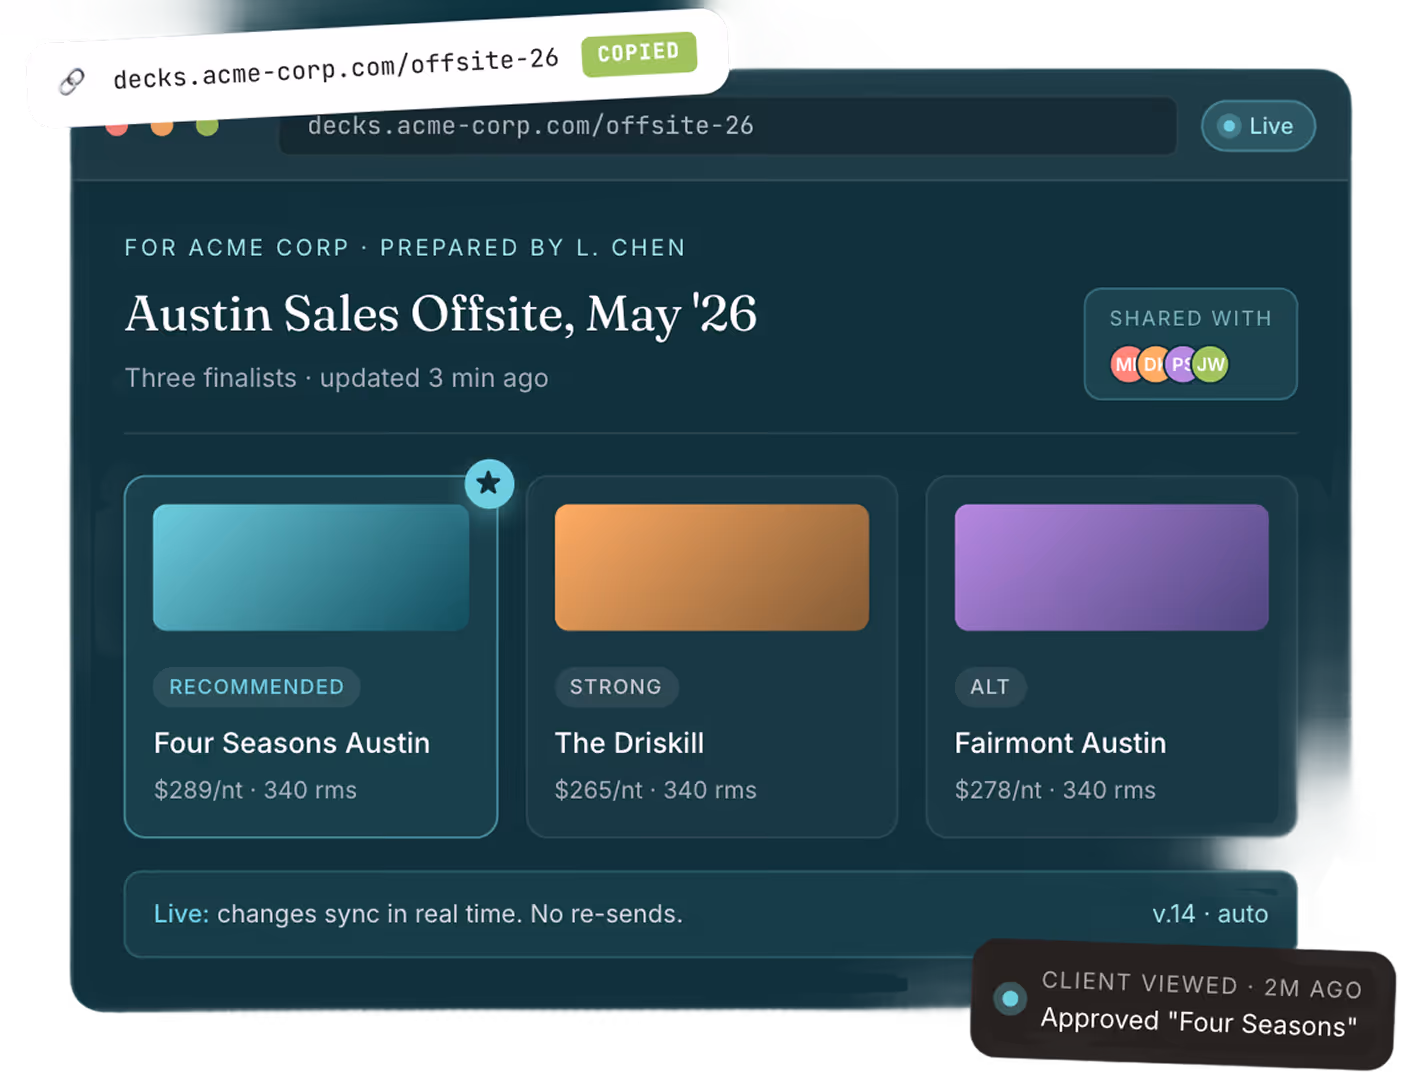The height and width of the screenshot is (1082, 1412).
Task: Click the PS avatar in Shared With
Action: click(x=1179, y=365)
